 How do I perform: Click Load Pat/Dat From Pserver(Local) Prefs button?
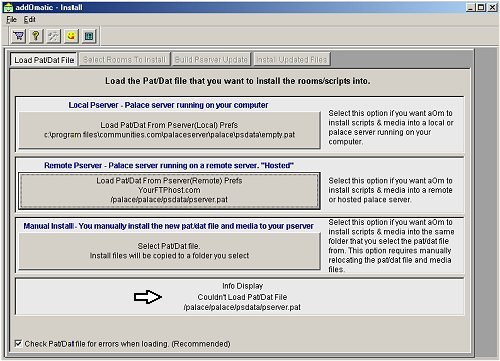169,130
